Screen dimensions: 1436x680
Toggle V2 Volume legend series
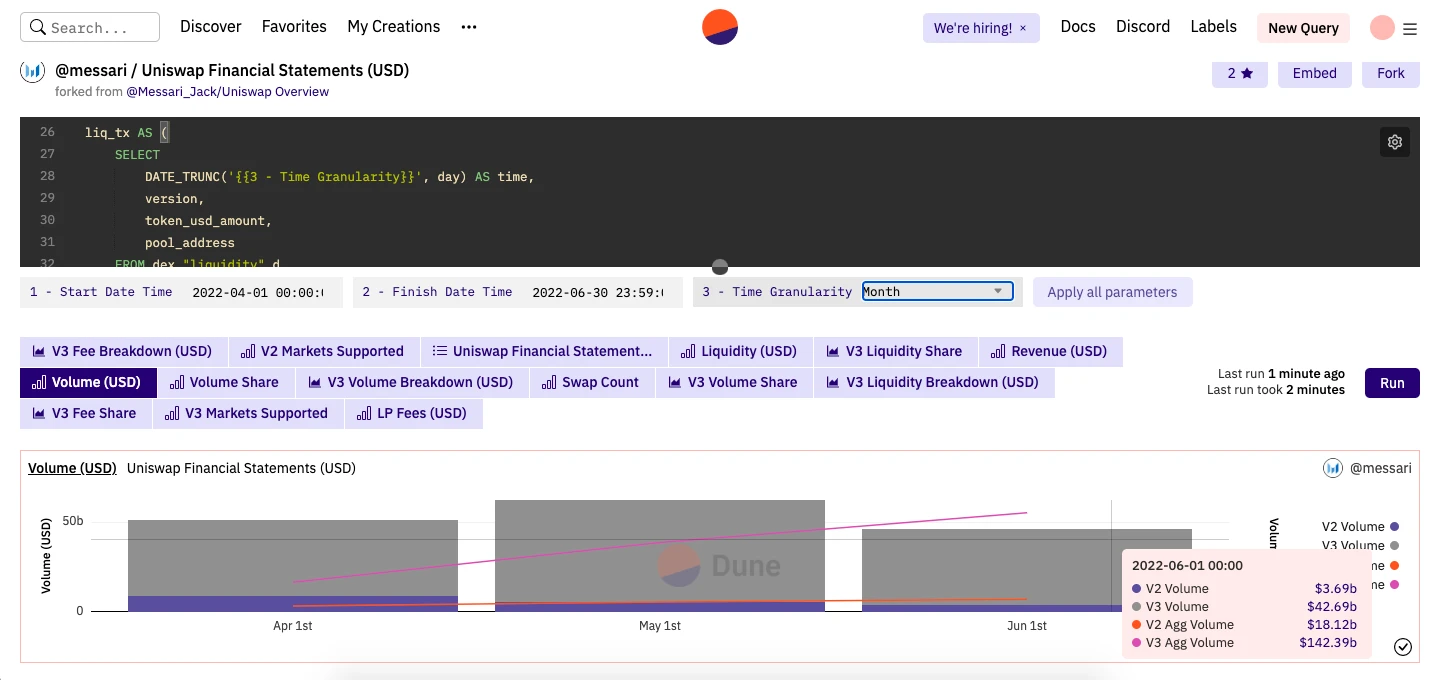point(1360,527)
